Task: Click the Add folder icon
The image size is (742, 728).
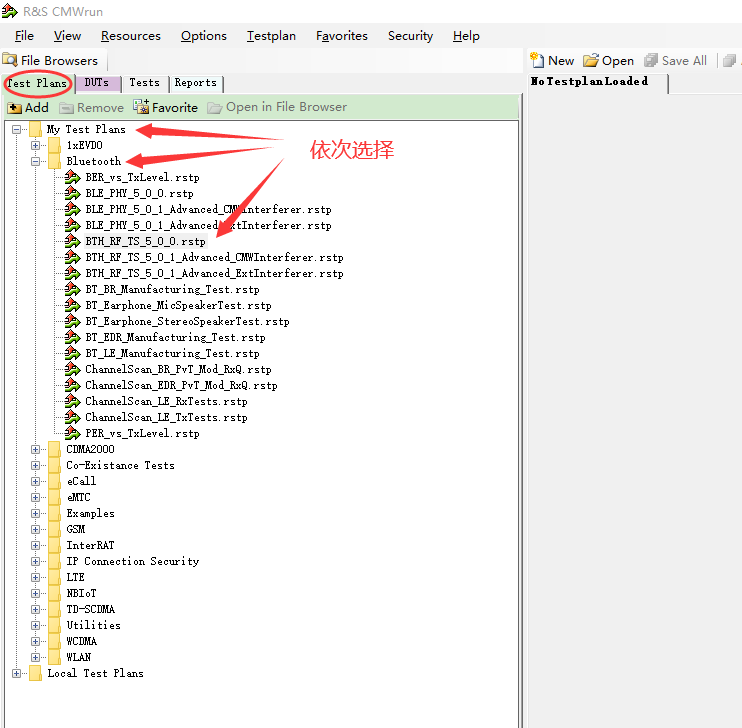Action: (14, 108)
